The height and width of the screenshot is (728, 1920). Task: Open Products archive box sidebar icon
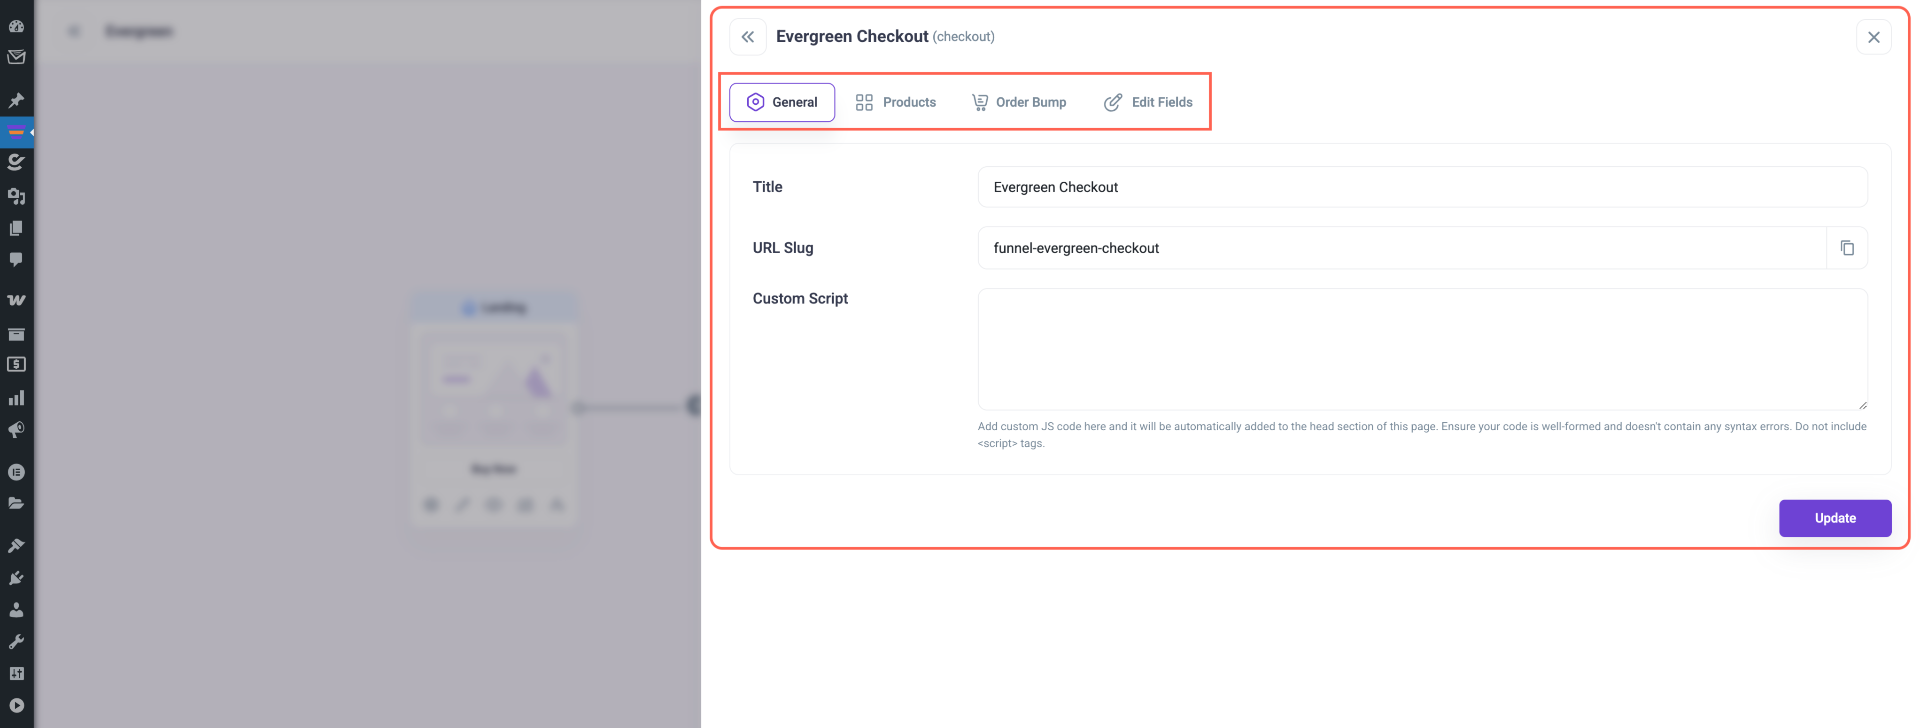click(16, 334)
